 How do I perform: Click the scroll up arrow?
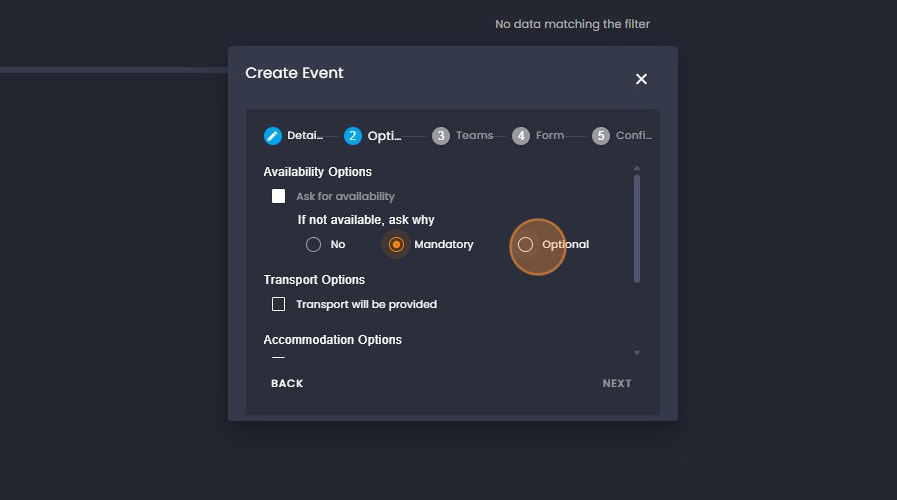tap(637, 168)
